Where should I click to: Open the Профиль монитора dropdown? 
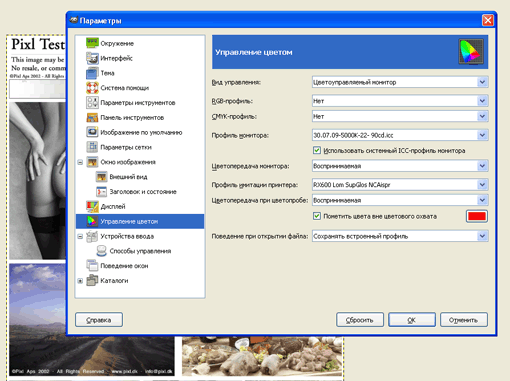[400, 135]
